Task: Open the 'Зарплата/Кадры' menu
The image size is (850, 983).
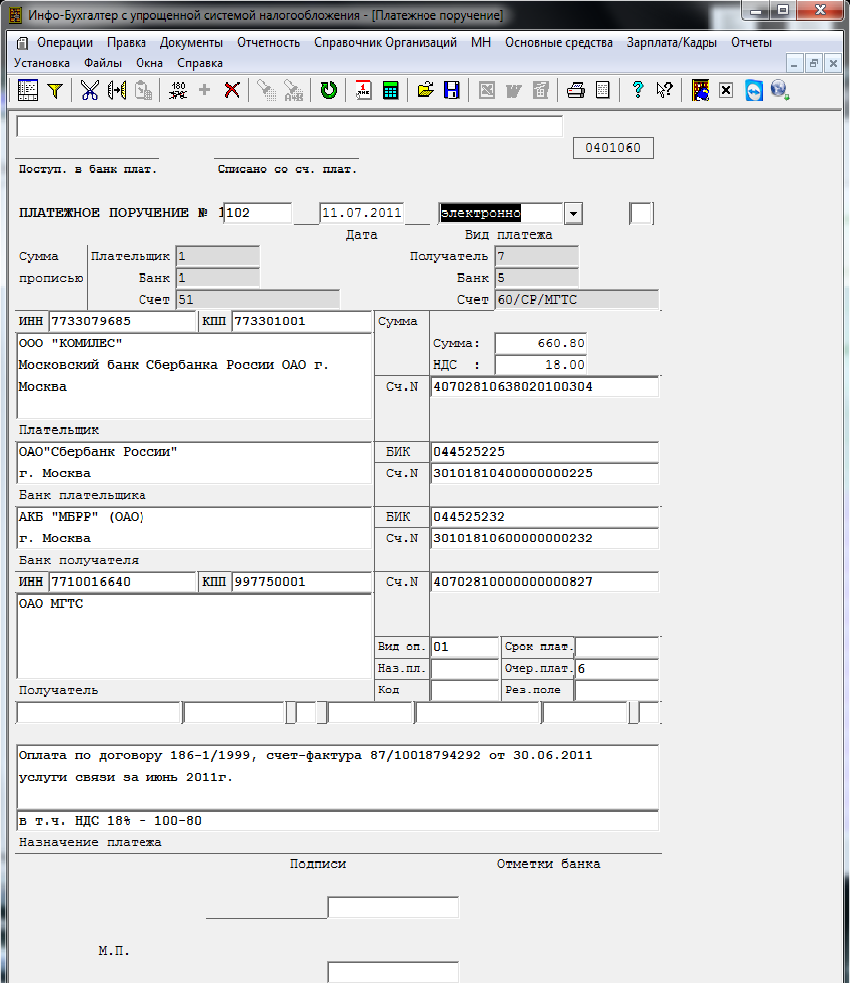Action: point(672,42)
